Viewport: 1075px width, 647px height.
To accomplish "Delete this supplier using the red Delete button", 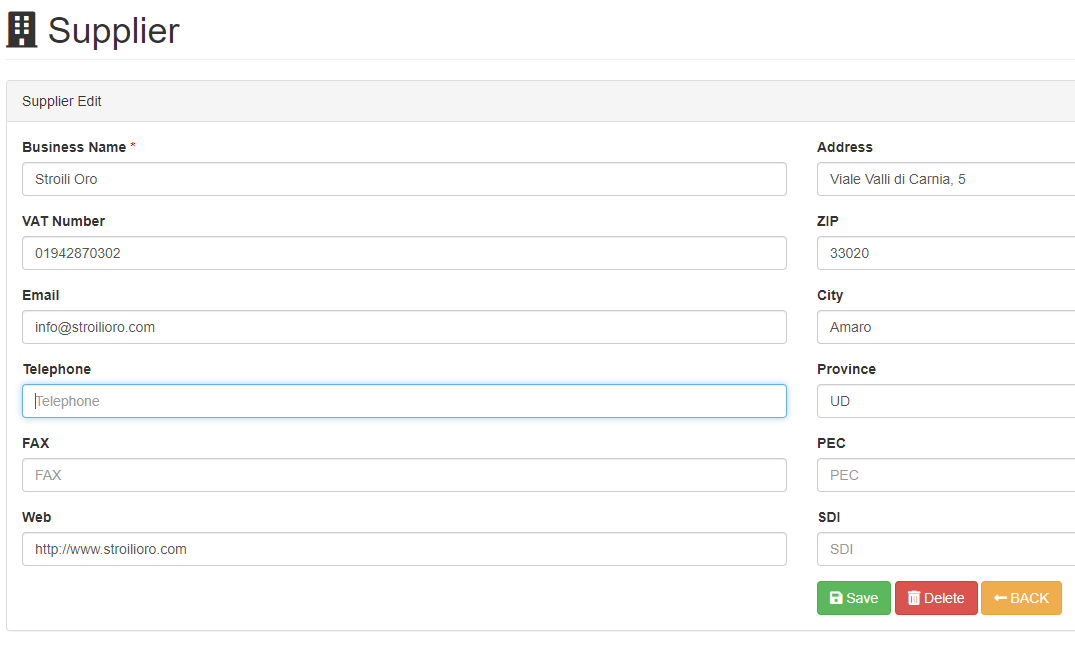I will coord(936,598).
